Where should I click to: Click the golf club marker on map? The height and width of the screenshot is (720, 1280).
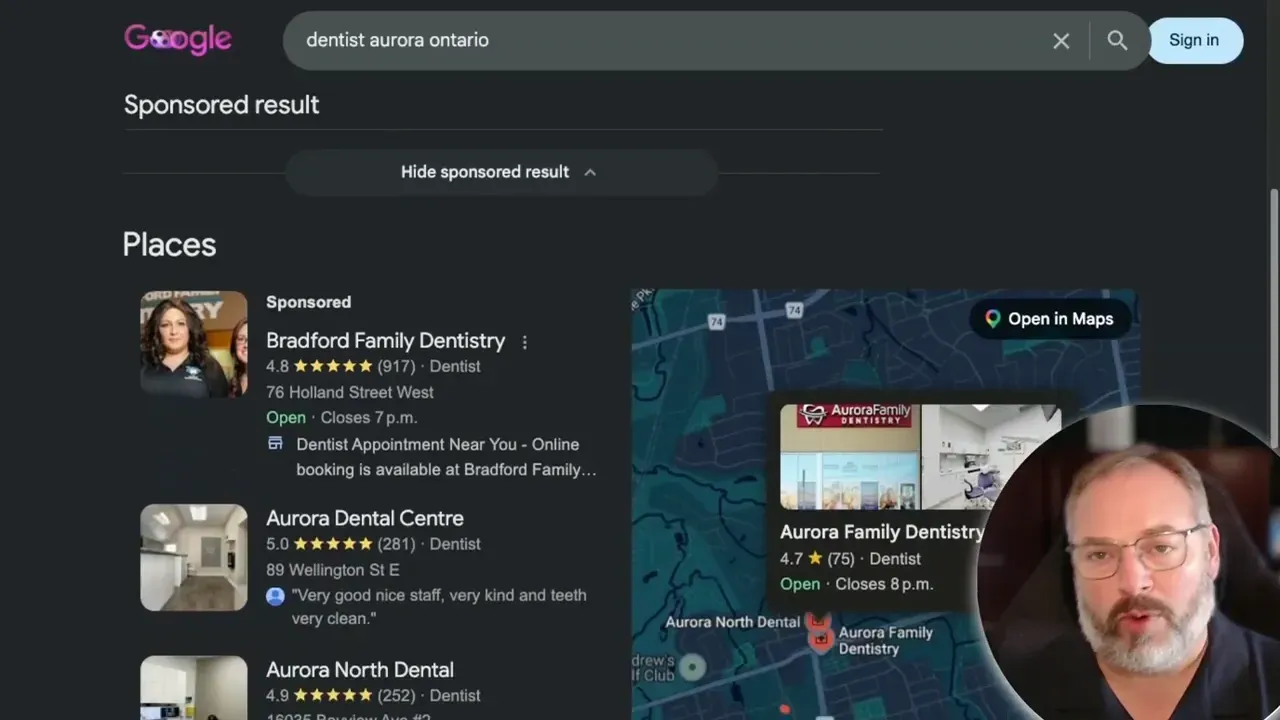(692, 667)
